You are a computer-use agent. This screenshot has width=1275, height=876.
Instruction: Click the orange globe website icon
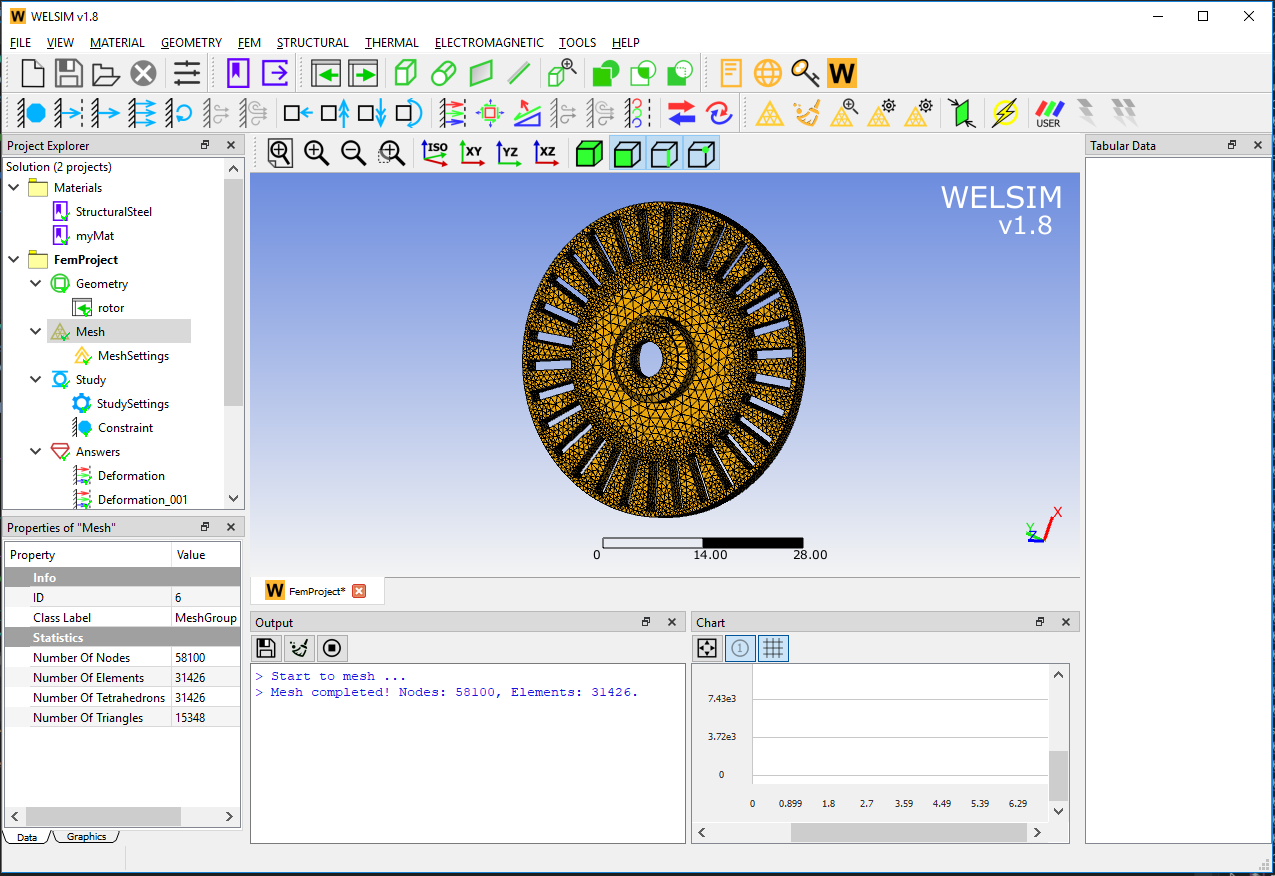pos(768,73)
